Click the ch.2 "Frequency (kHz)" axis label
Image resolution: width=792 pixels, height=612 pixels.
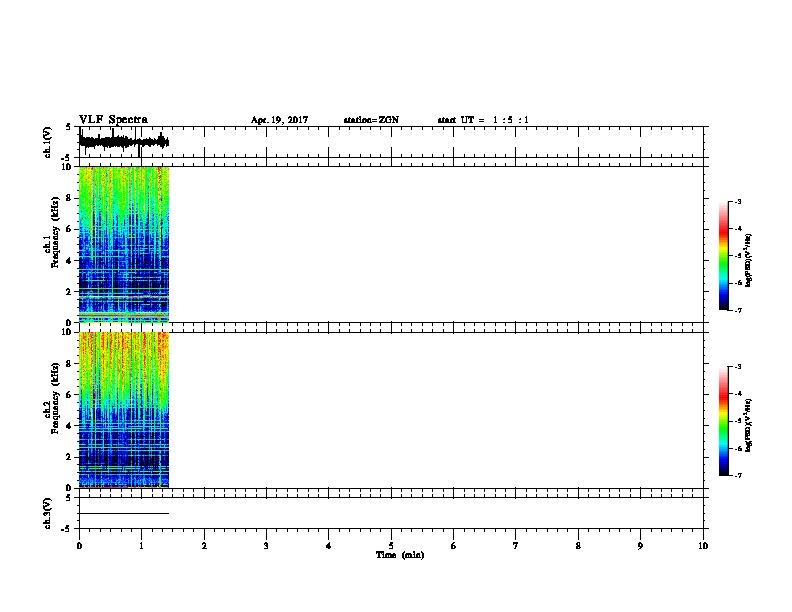55,399
